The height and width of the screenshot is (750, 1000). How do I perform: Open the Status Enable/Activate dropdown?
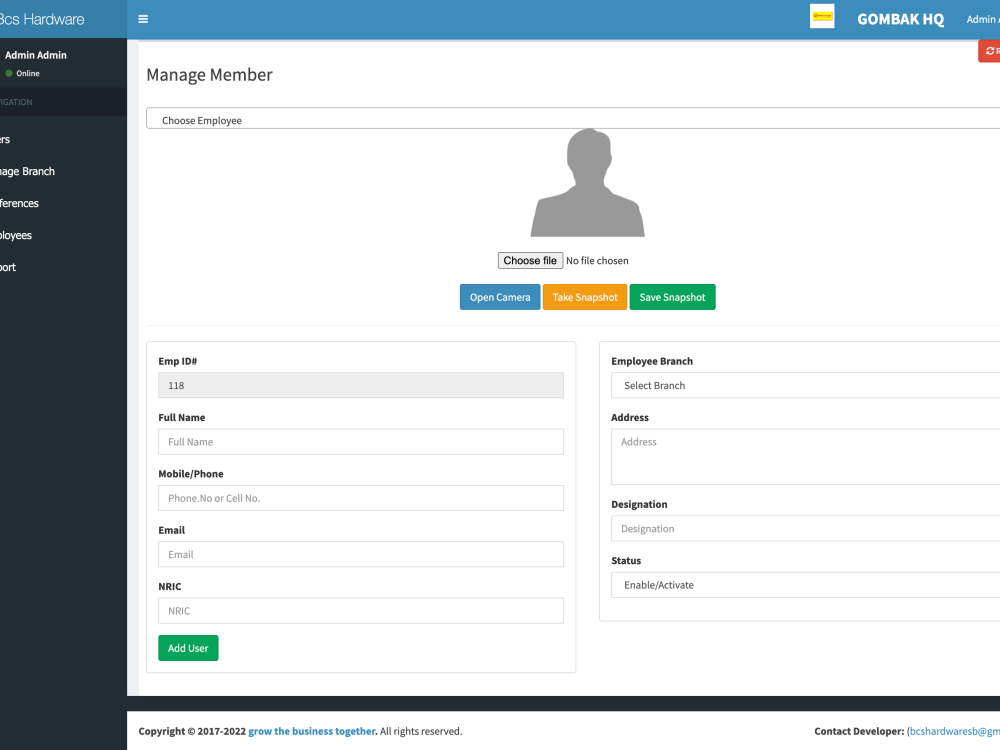(x=805, y=585)
